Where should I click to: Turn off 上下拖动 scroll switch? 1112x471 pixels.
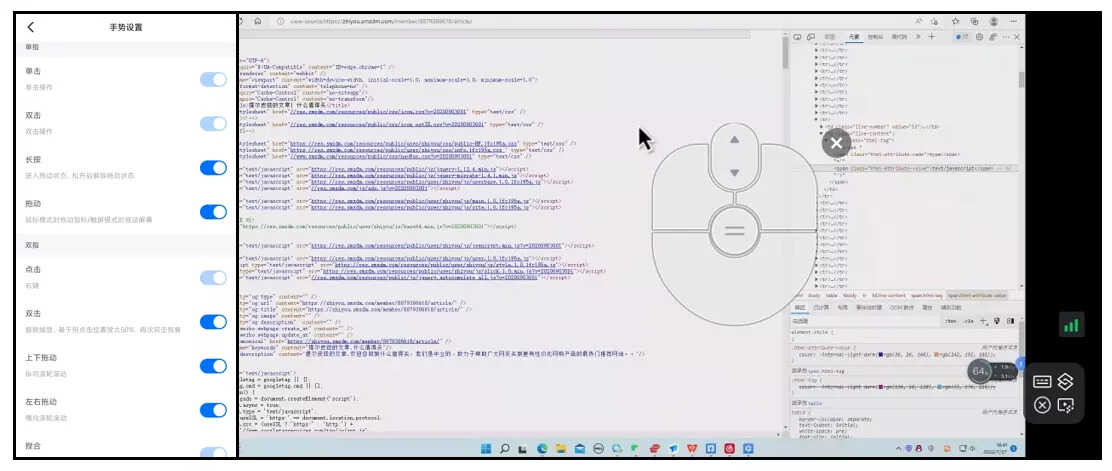coord(213,365)
